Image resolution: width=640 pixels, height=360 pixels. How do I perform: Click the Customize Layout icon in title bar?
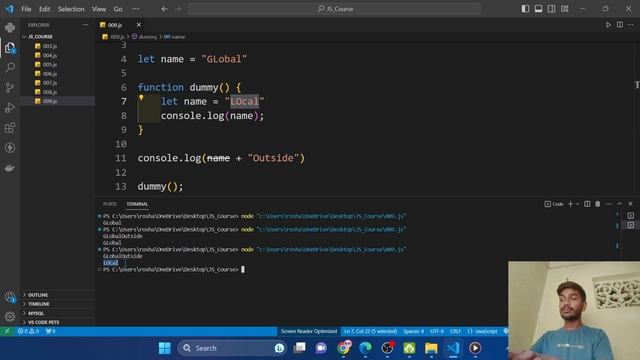[564, 9]
